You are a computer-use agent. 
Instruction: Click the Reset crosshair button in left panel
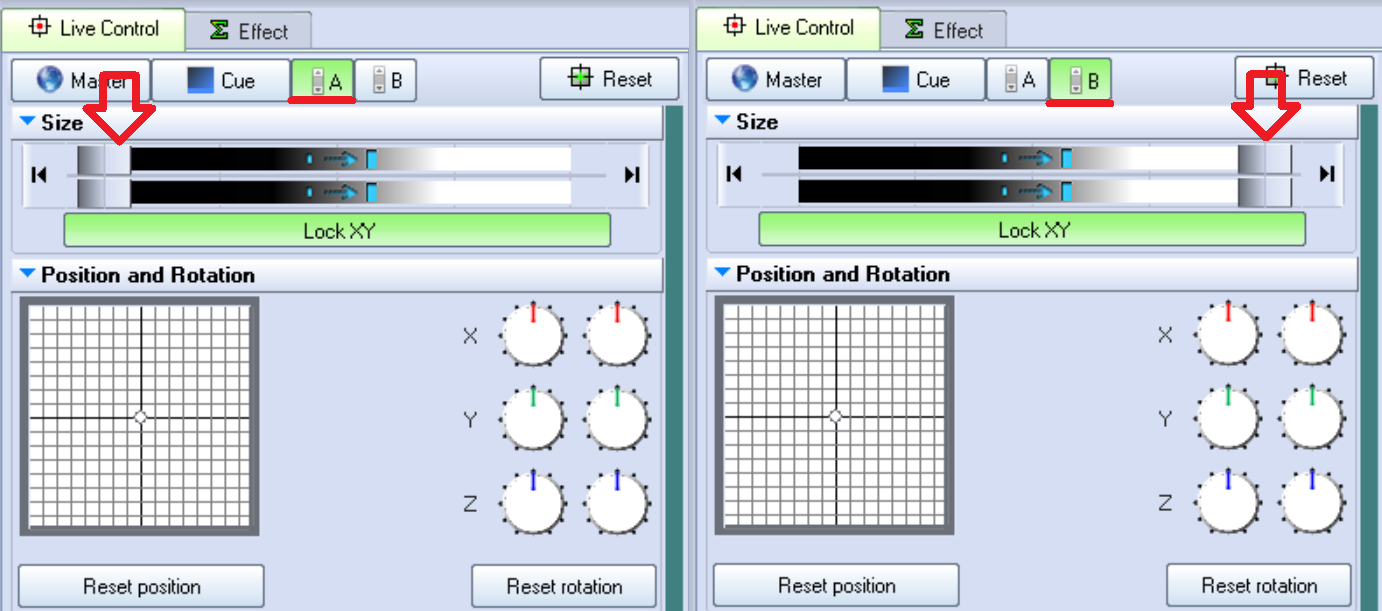[x=609, y=79]
